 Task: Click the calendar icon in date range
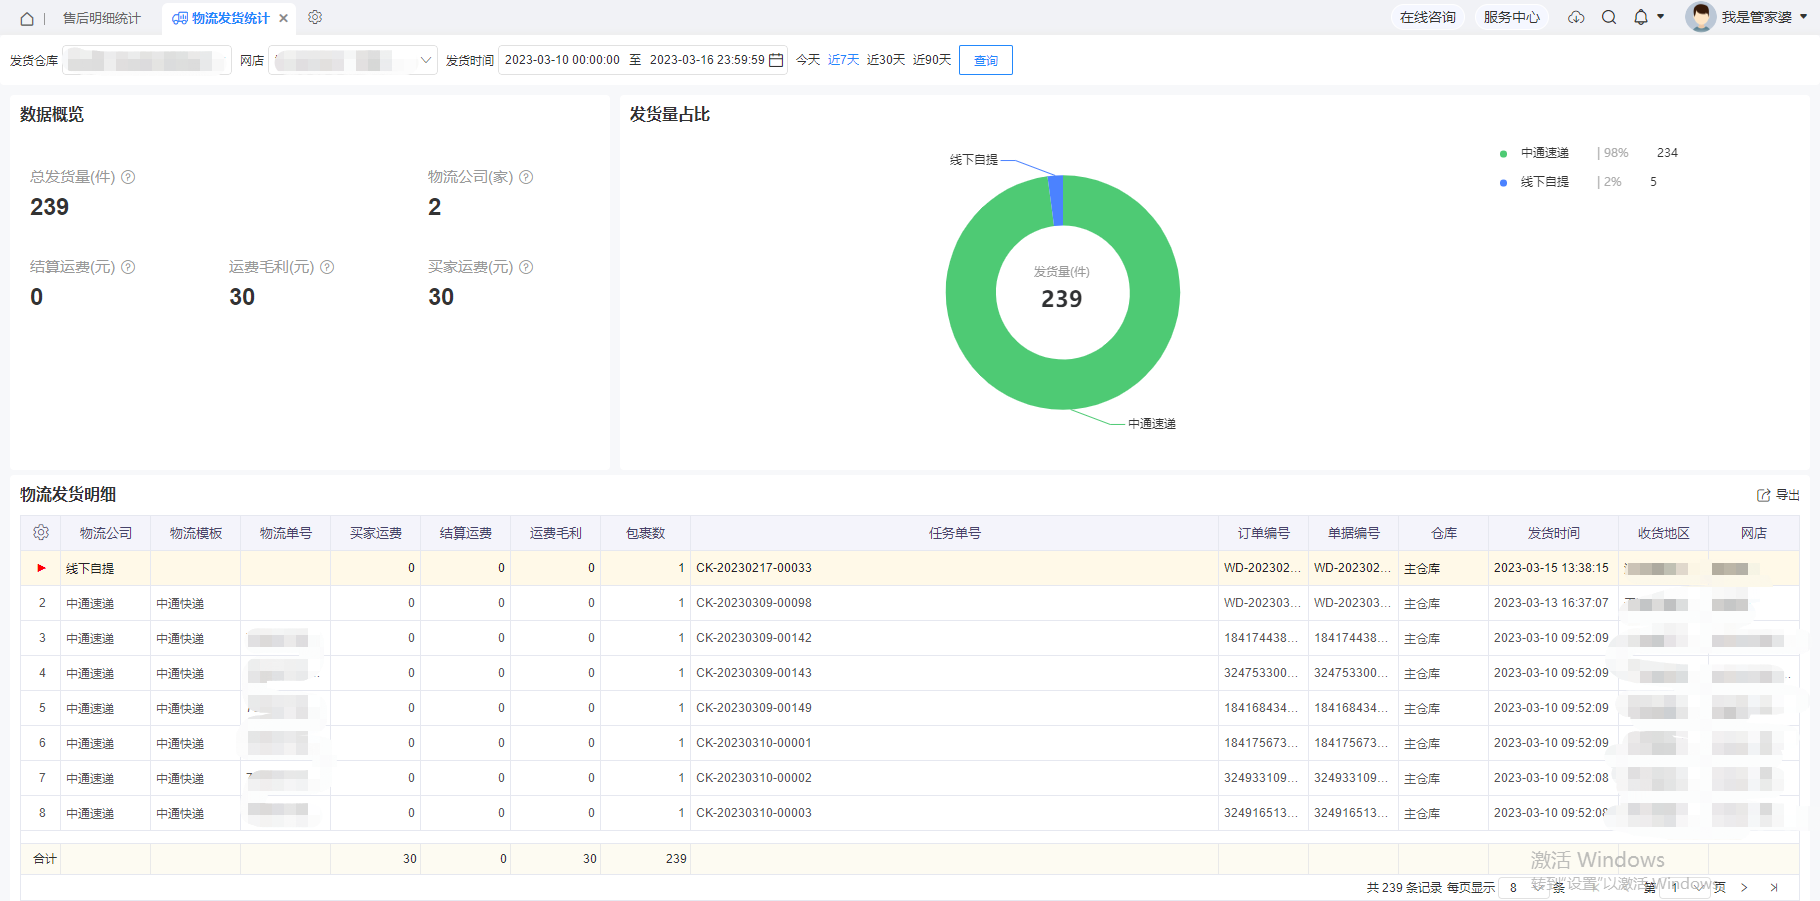776,60
